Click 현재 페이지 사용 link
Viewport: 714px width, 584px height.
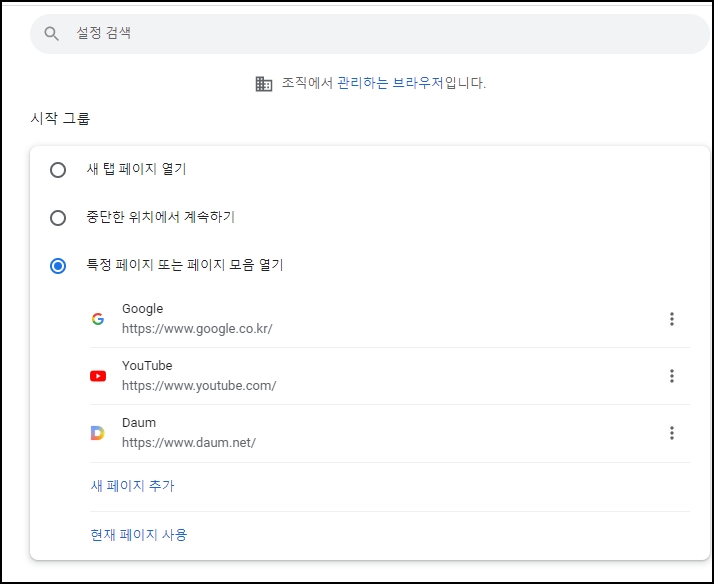[139, 534]
